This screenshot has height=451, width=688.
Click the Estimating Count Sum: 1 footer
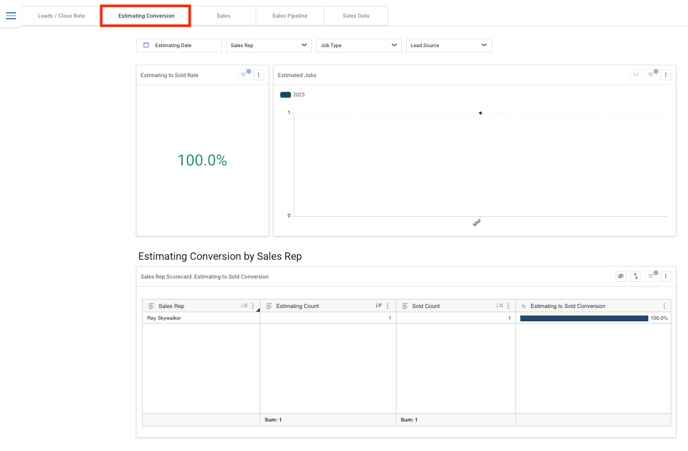pyautogui.click(x=273, y=420)
